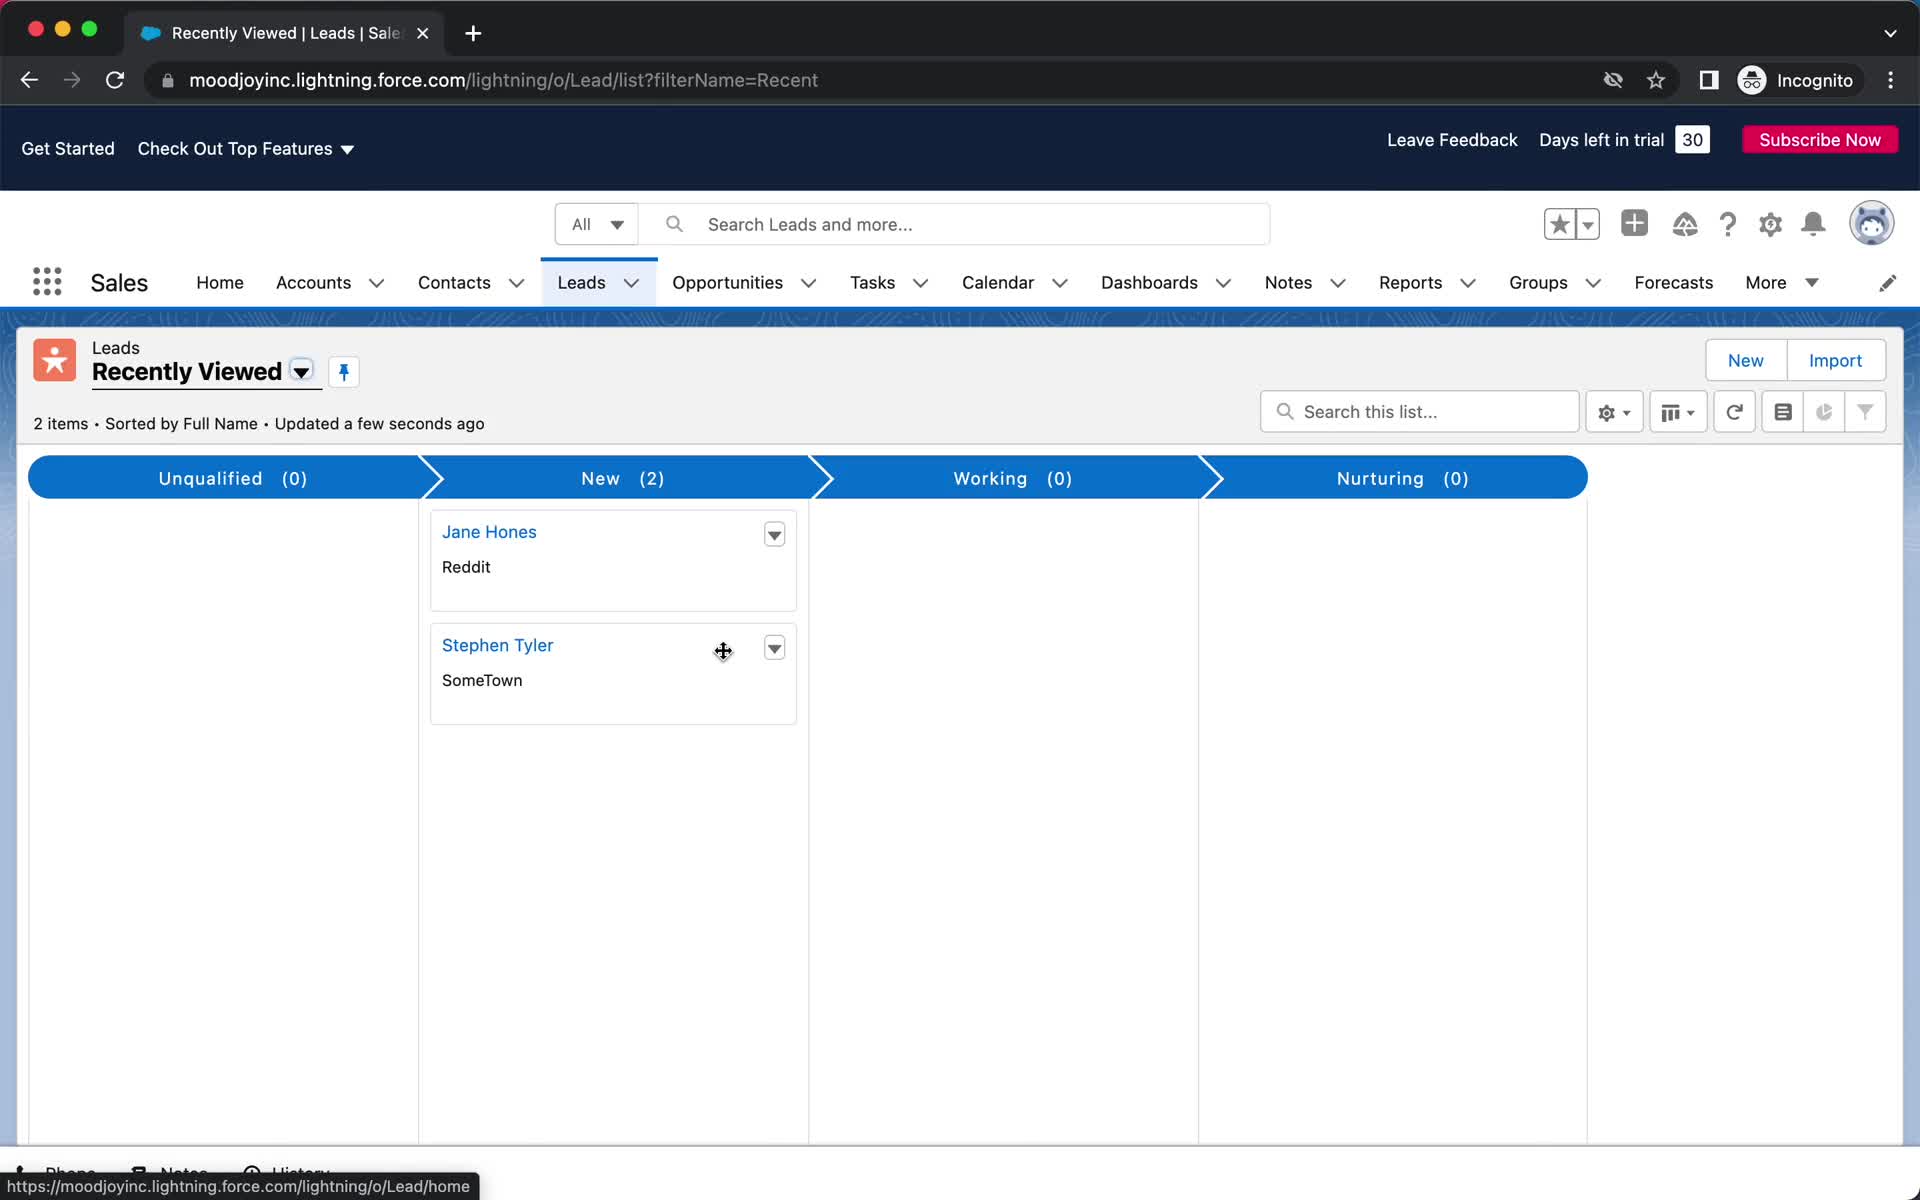Open the Favorites list dropdown arrow
1920x1200 pixels.
coord(1588,224)
